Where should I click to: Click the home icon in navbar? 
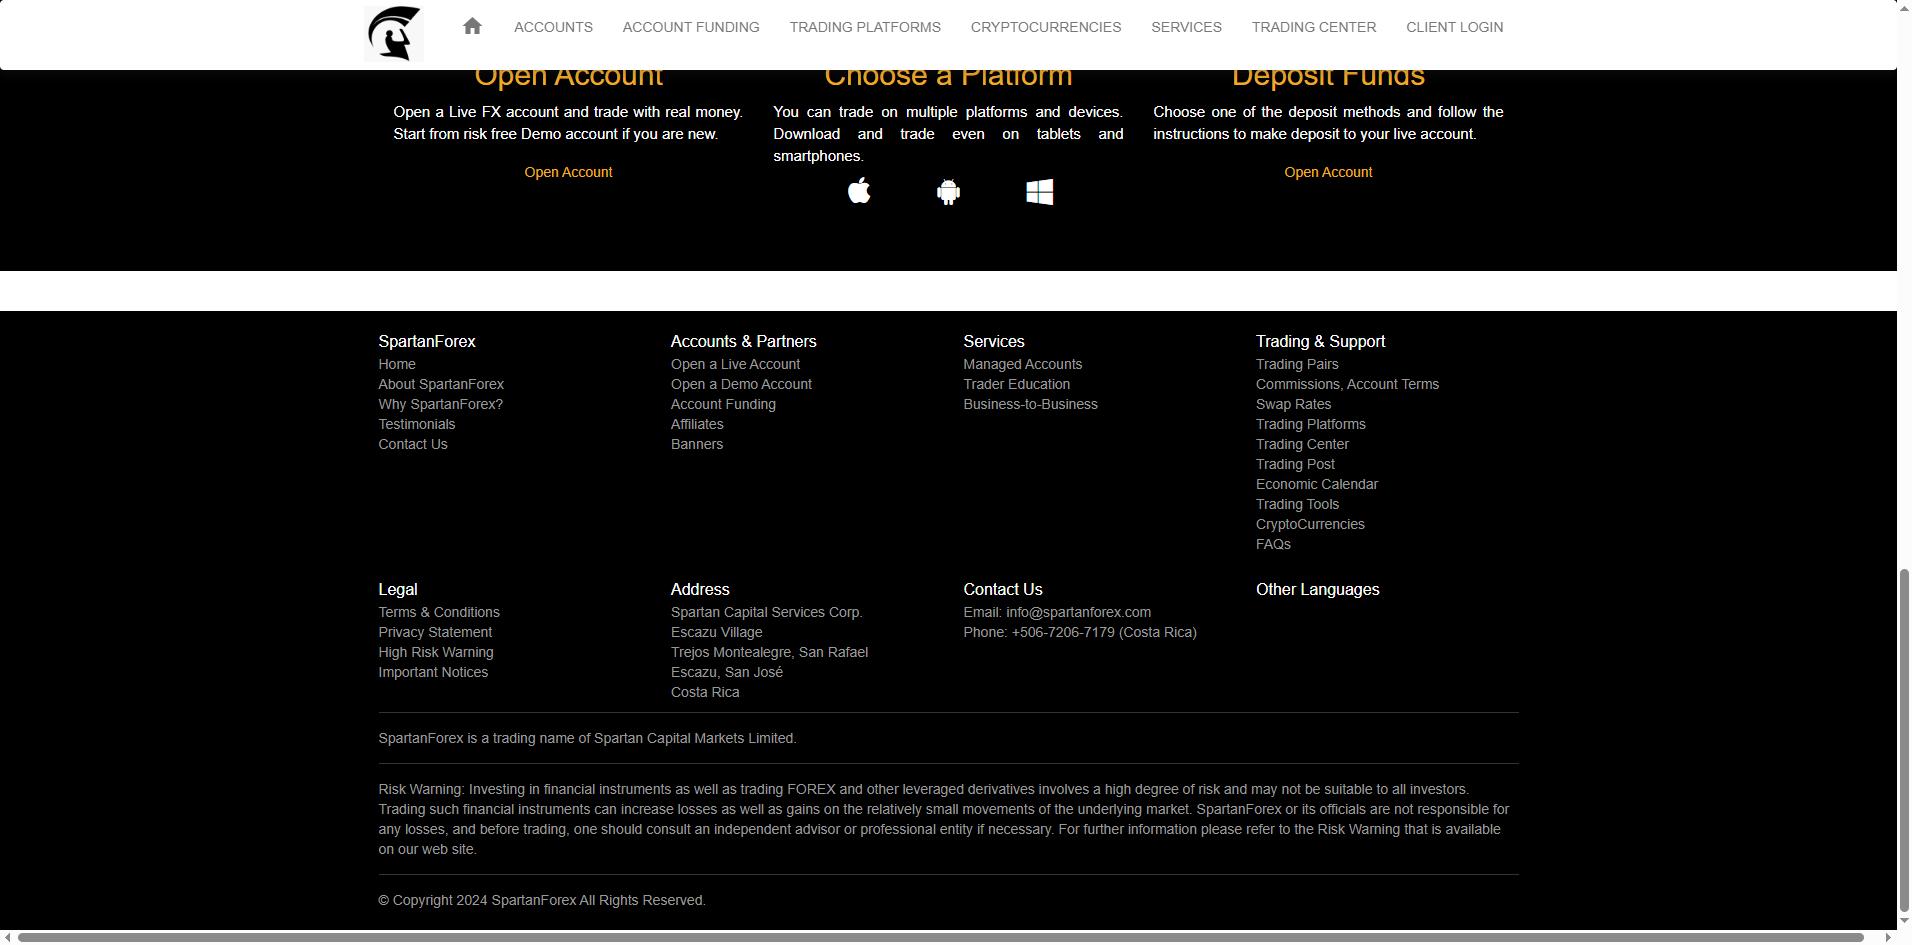[x=472, y=27]
